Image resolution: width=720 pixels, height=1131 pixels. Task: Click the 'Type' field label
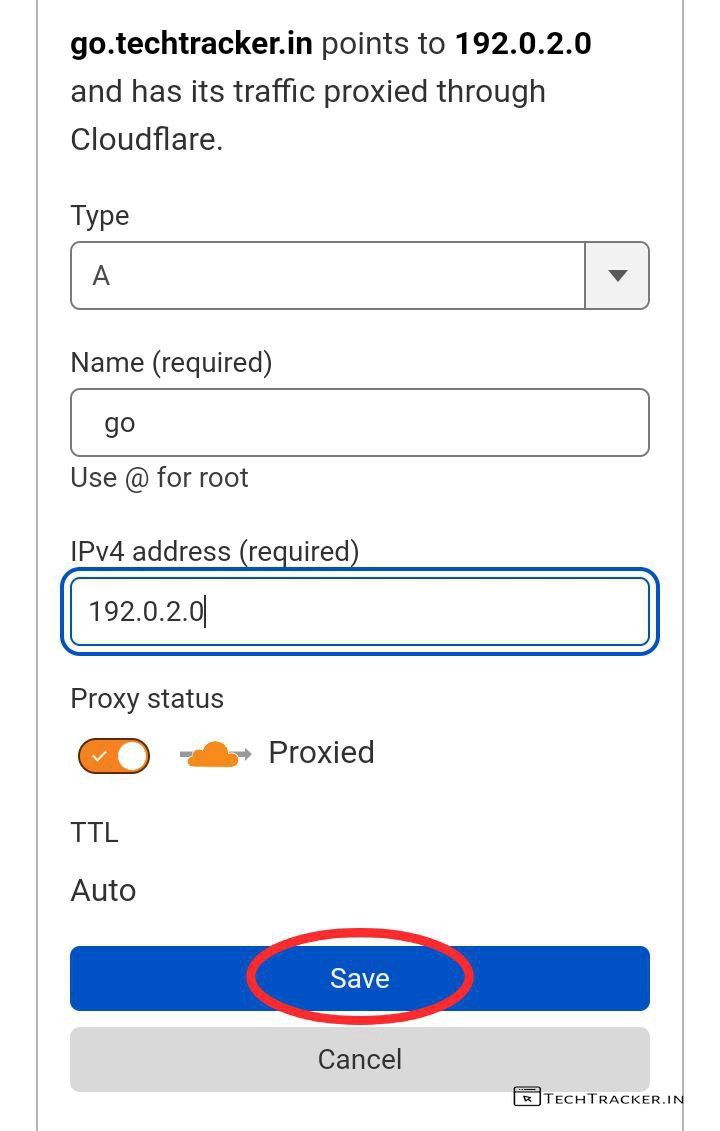[x=99, y=216]
